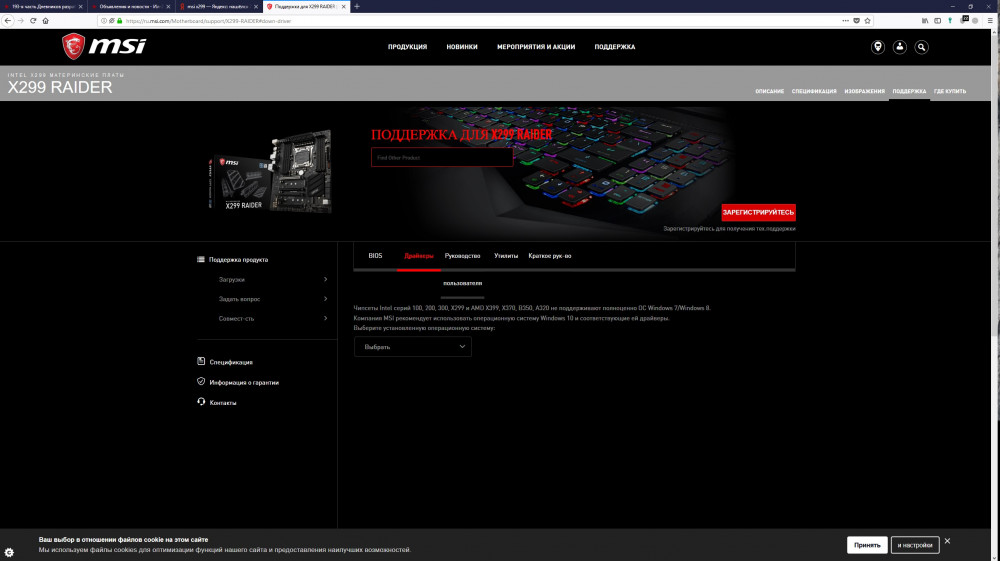The height and width of the screenshot is (561, 1000).
Task: Click the browser reload button
Action: (x=34, y=20)
